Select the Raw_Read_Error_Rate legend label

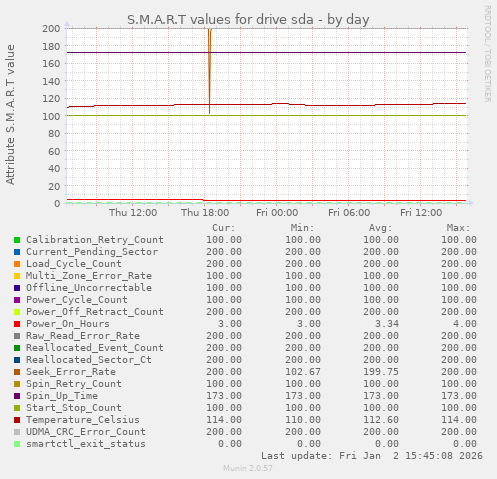click(83, 336)
